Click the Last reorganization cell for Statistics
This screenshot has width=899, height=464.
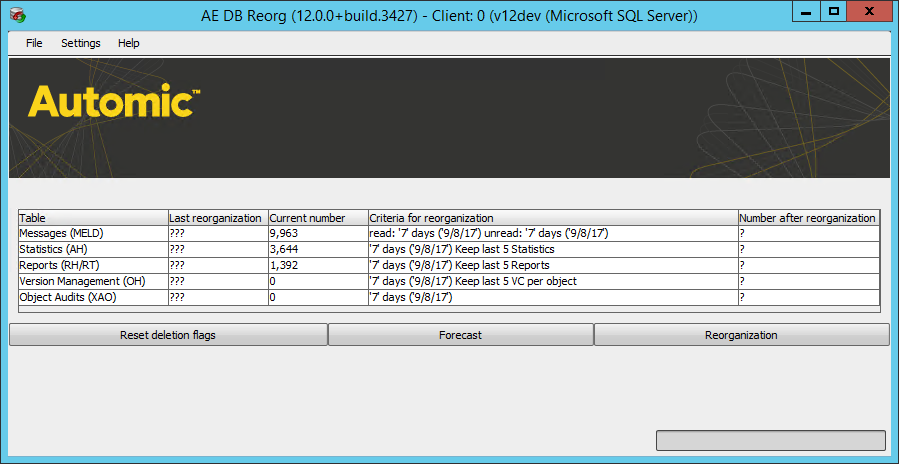pyautogui.click(x=218, y=249)
